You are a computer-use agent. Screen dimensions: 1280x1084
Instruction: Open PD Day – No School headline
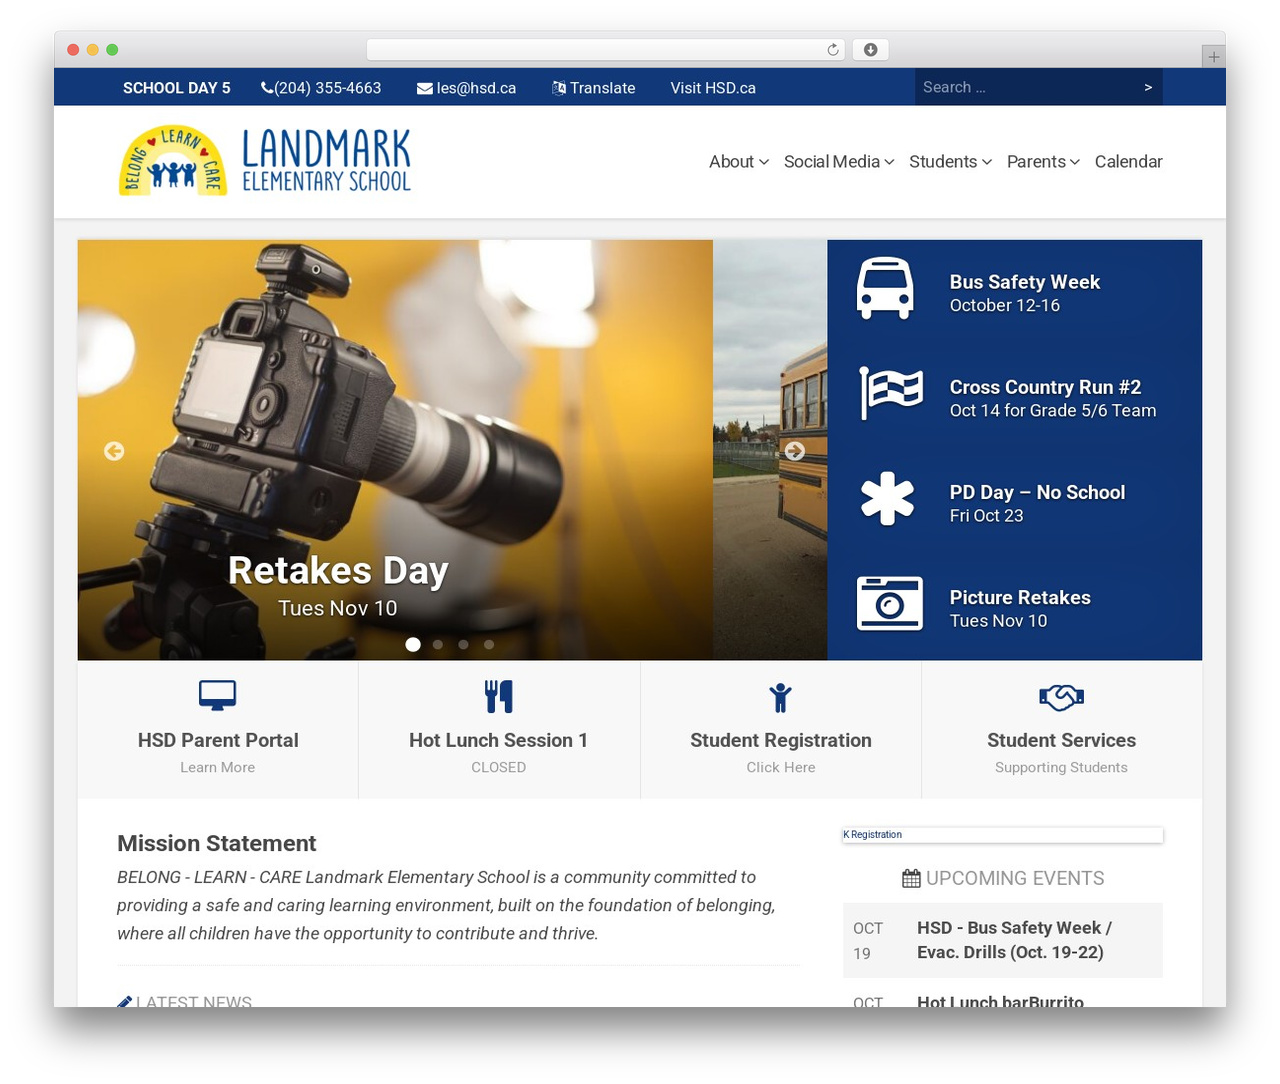(1037, 492)
